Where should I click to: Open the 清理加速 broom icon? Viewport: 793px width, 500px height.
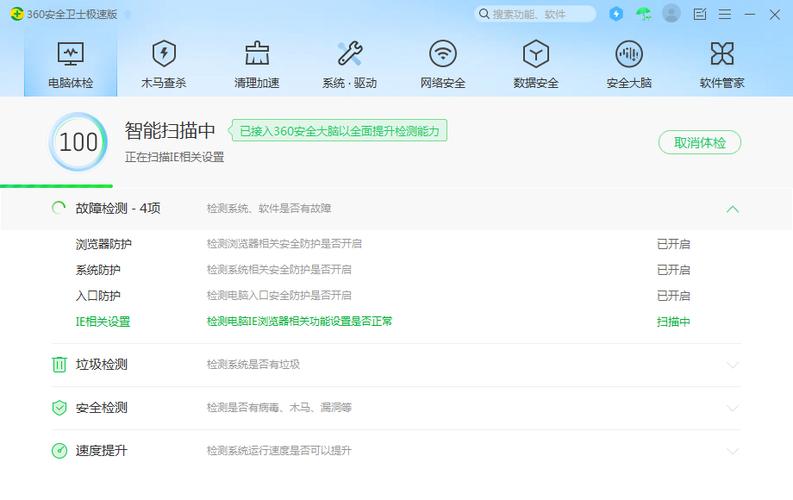pyautogui.click(x=257, y=54)
